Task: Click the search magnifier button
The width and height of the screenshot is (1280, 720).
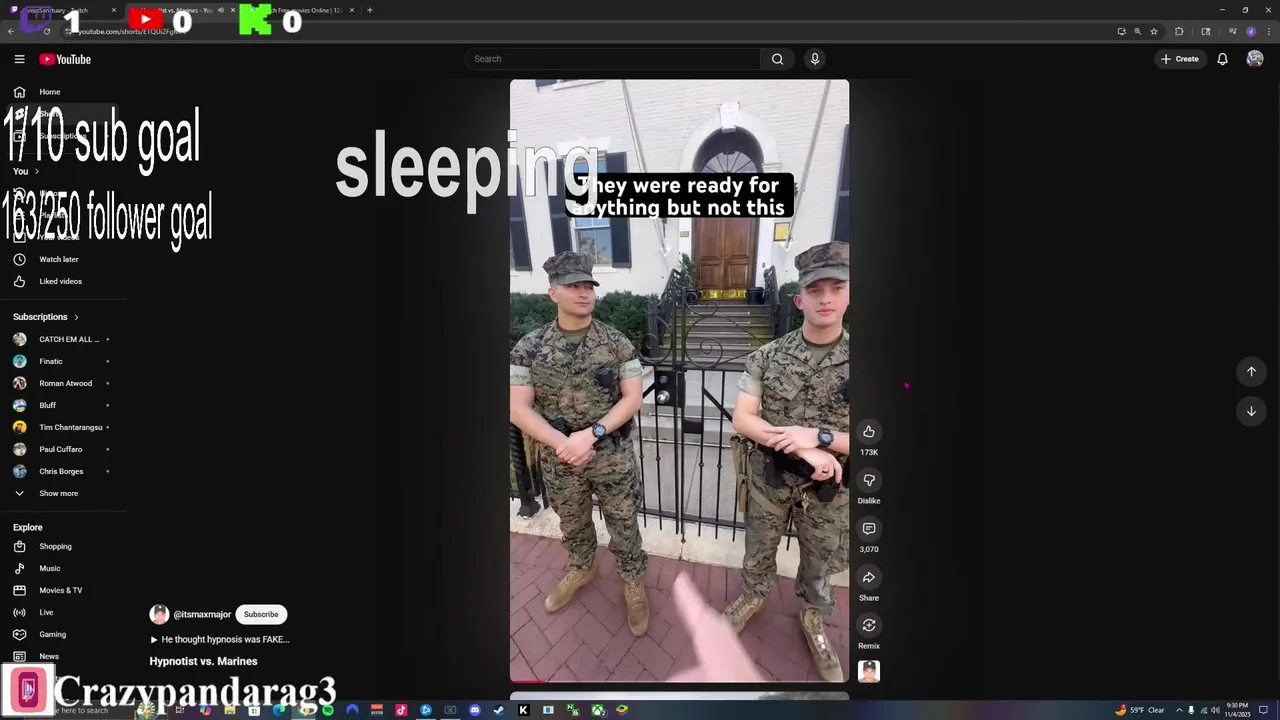Action: (x=777, y=59)
